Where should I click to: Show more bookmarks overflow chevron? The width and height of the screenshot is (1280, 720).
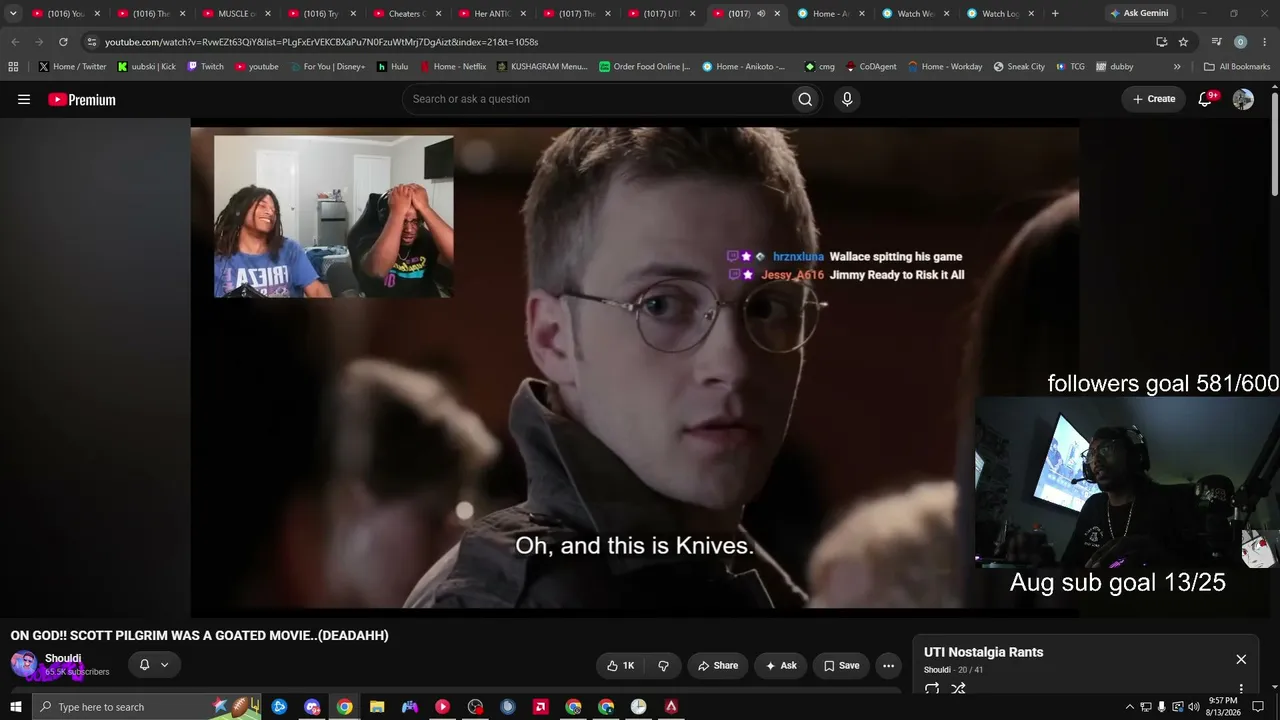1176,67
